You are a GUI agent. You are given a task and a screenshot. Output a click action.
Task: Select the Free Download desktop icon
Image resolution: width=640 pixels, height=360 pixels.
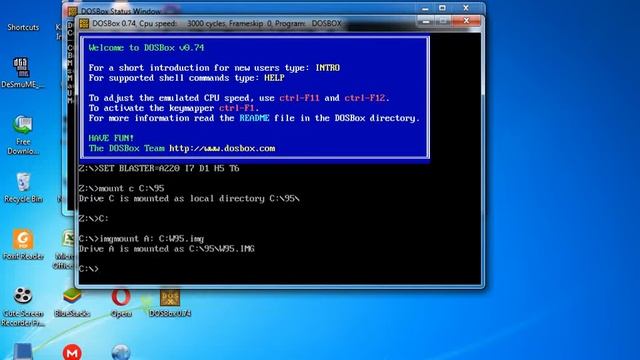click(23, 135)
